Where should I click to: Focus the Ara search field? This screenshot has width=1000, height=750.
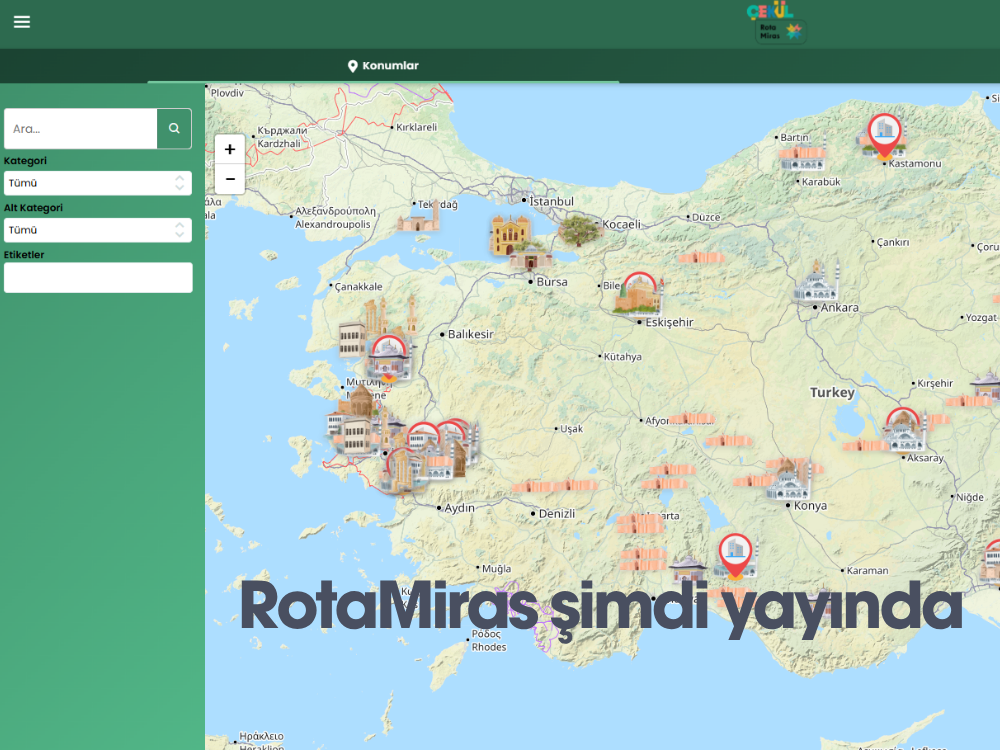81,129
